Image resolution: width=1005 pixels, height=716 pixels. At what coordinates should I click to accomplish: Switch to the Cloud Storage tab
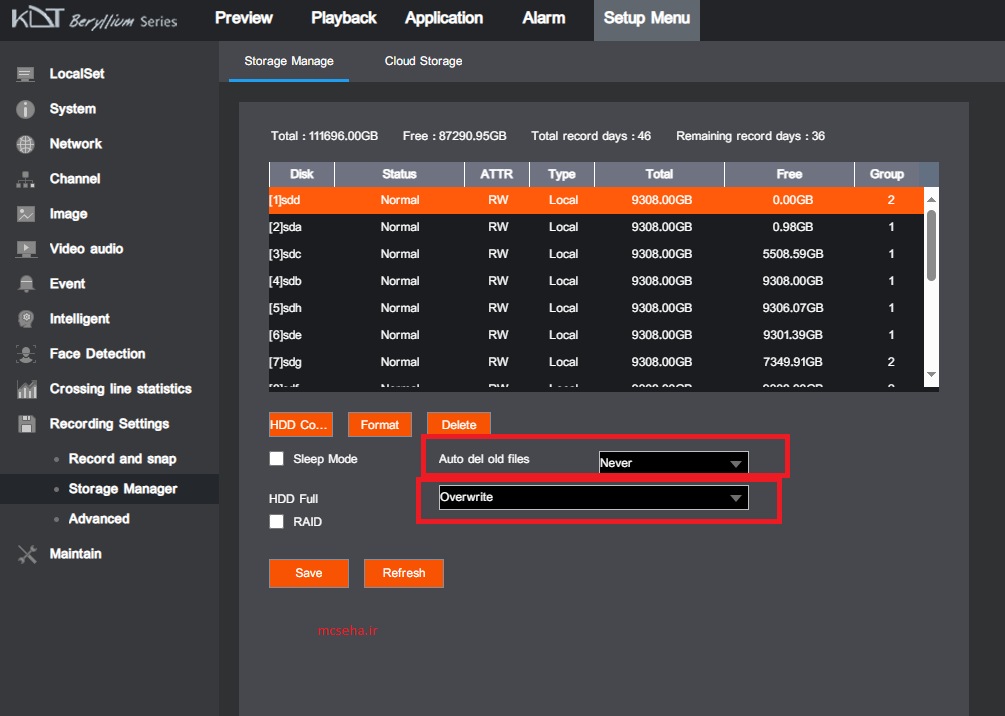pos(423,62)
